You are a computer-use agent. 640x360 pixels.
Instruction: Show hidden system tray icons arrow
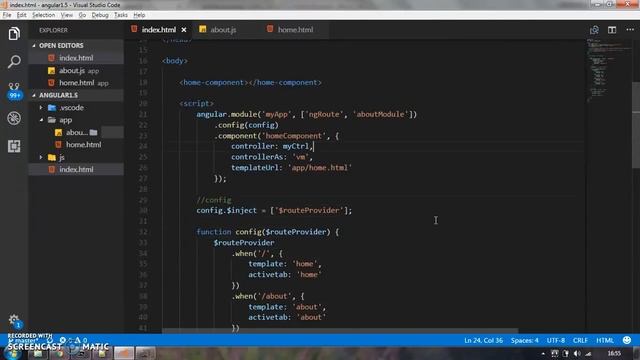pos(543,353)
